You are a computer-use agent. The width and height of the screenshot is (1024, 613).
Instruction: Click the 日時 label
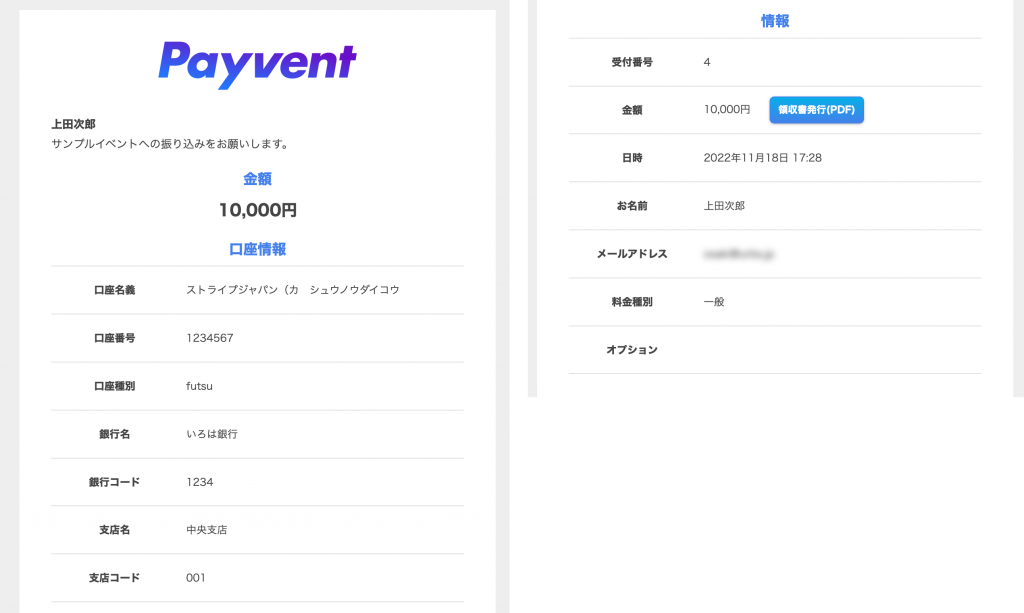click(632, 158)
